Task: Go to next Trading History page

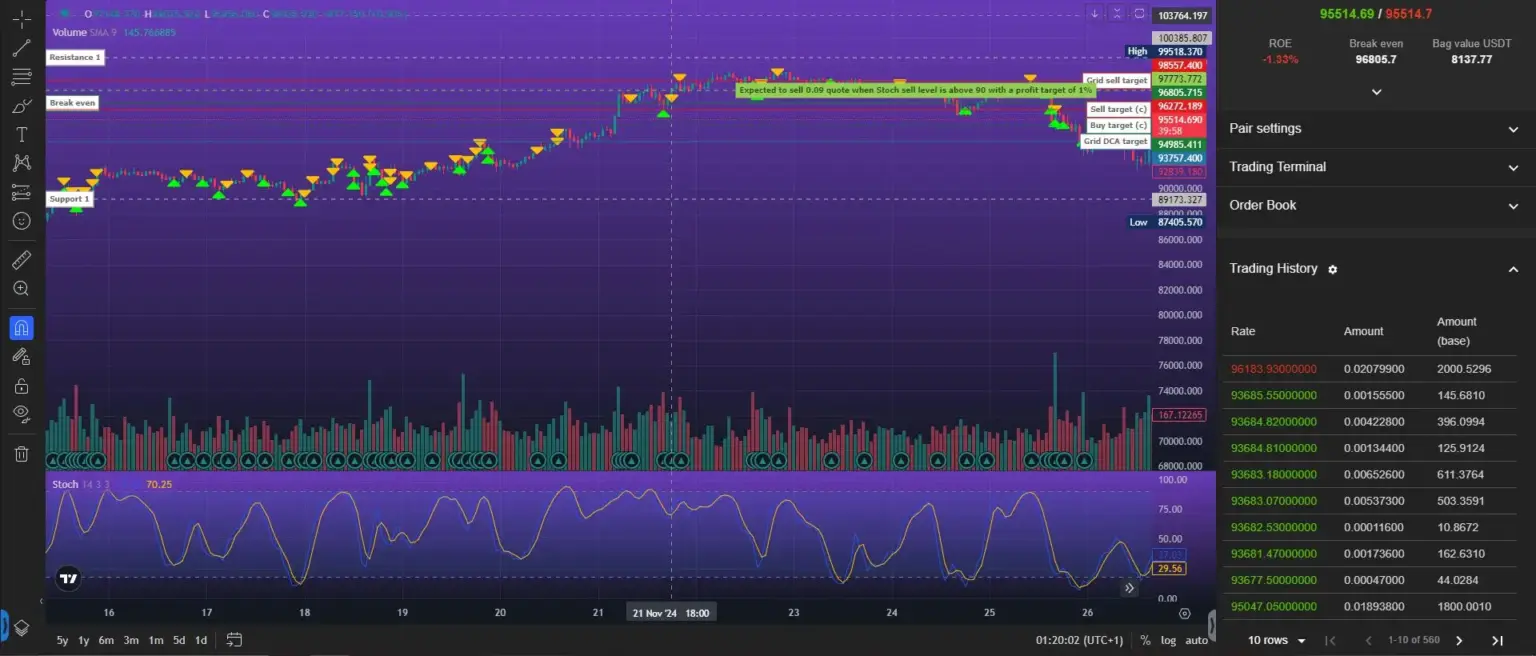Action: pos(1459,640)
